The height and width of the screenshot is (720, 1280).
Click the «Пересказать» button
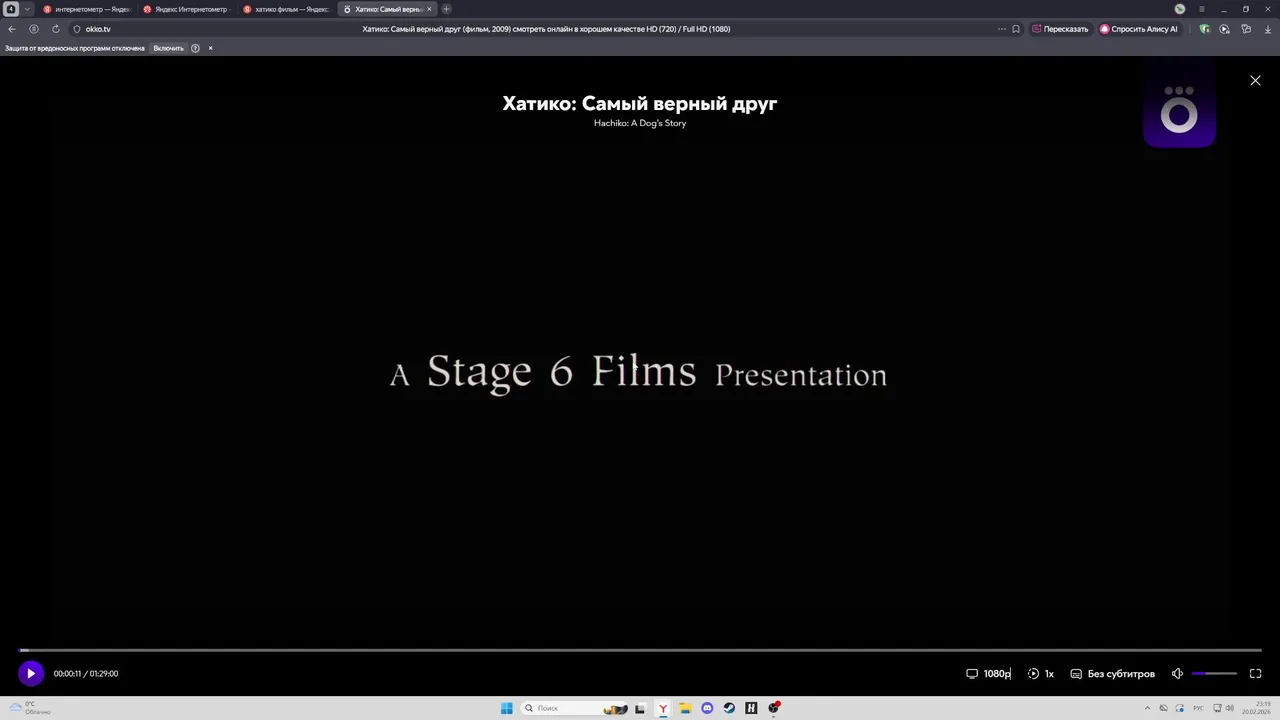tap(1060, 29)
